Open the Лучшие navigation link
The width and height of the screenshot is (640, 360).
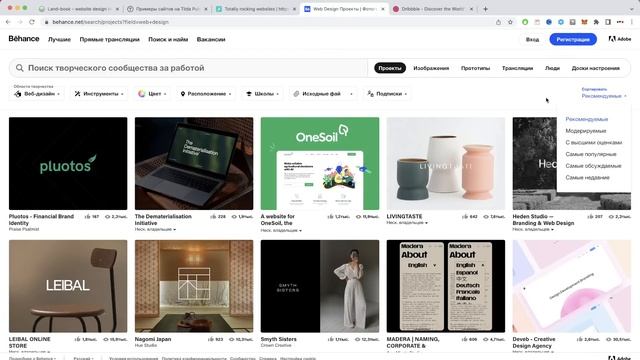point(59,40)
